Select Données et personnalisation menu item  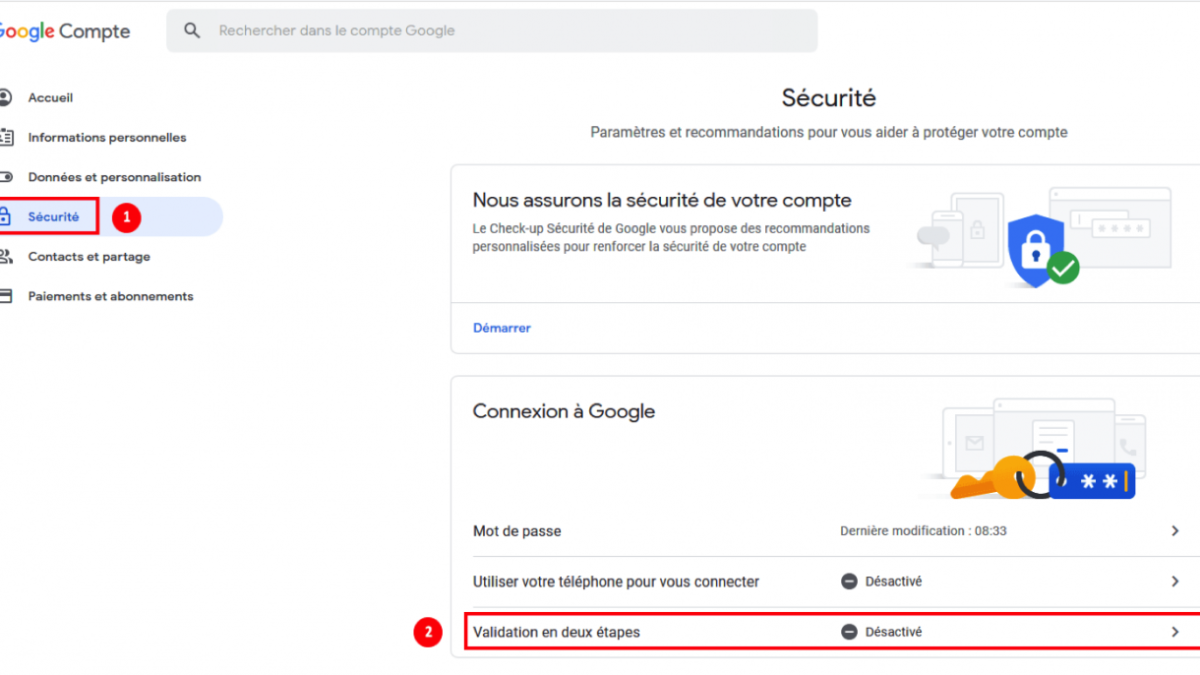pyautogui.click(x=114, y=177)
